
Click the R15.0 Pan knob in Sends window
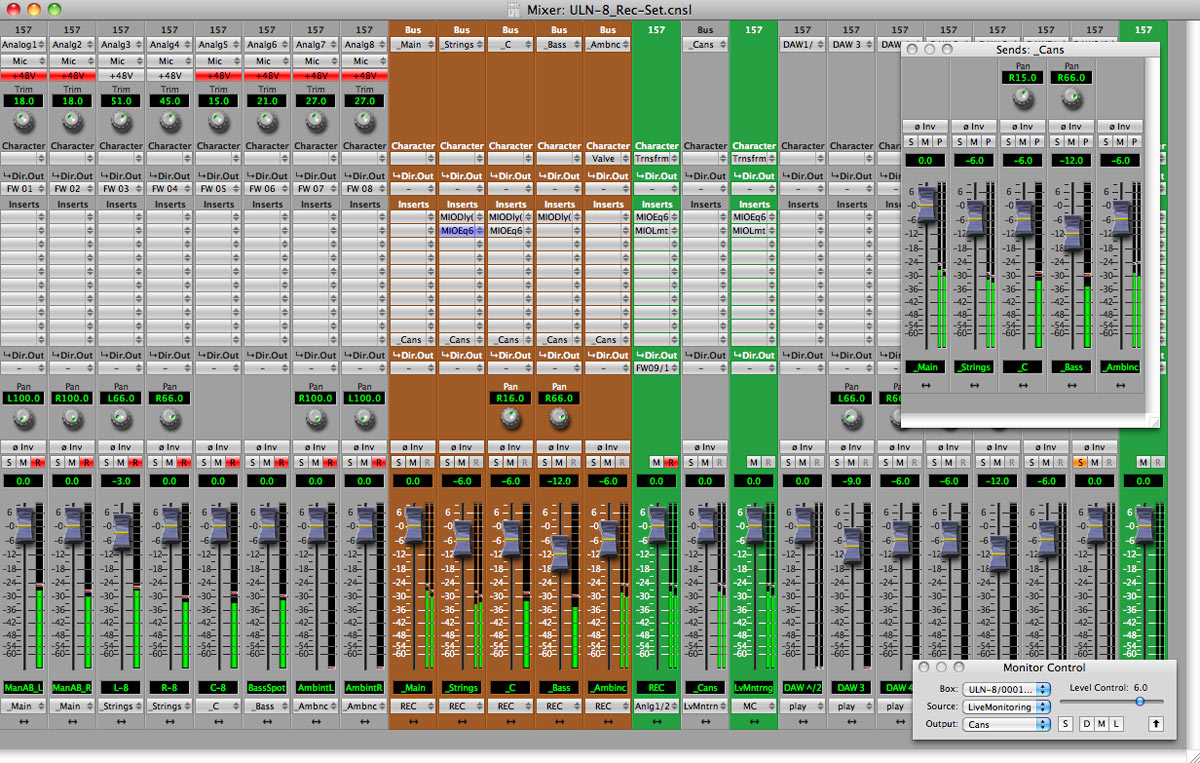tap(1021, 98)
